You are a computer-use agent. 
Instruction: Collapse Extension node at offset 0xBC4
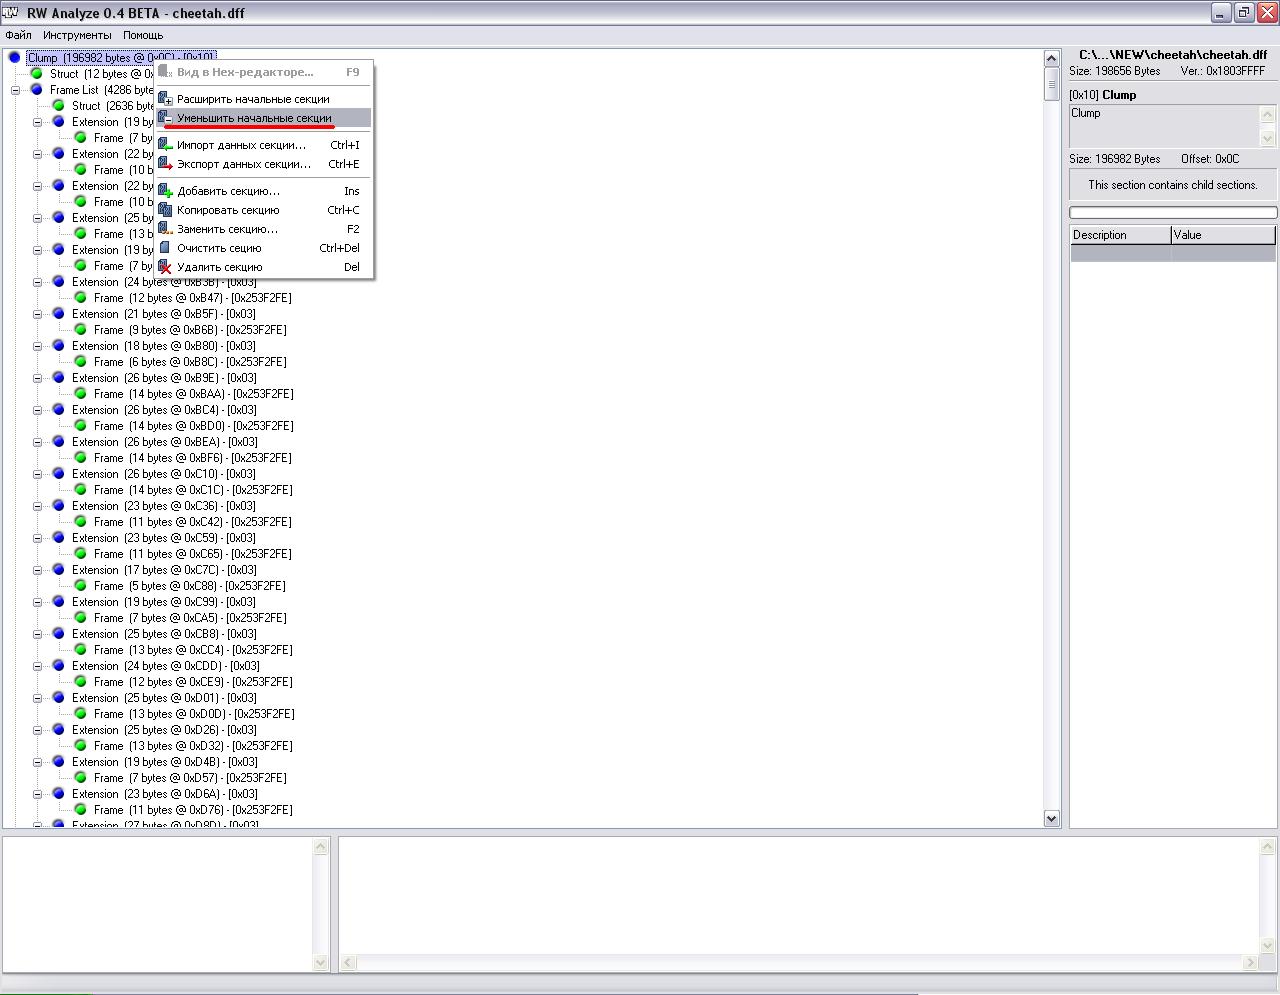coord(37,410)
